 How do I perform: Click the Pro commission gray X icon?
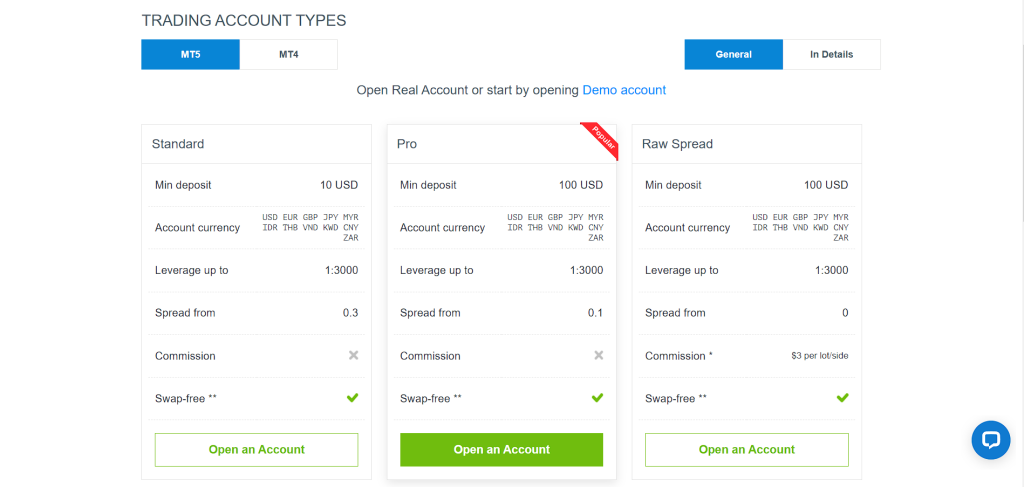tap(598, 355)
